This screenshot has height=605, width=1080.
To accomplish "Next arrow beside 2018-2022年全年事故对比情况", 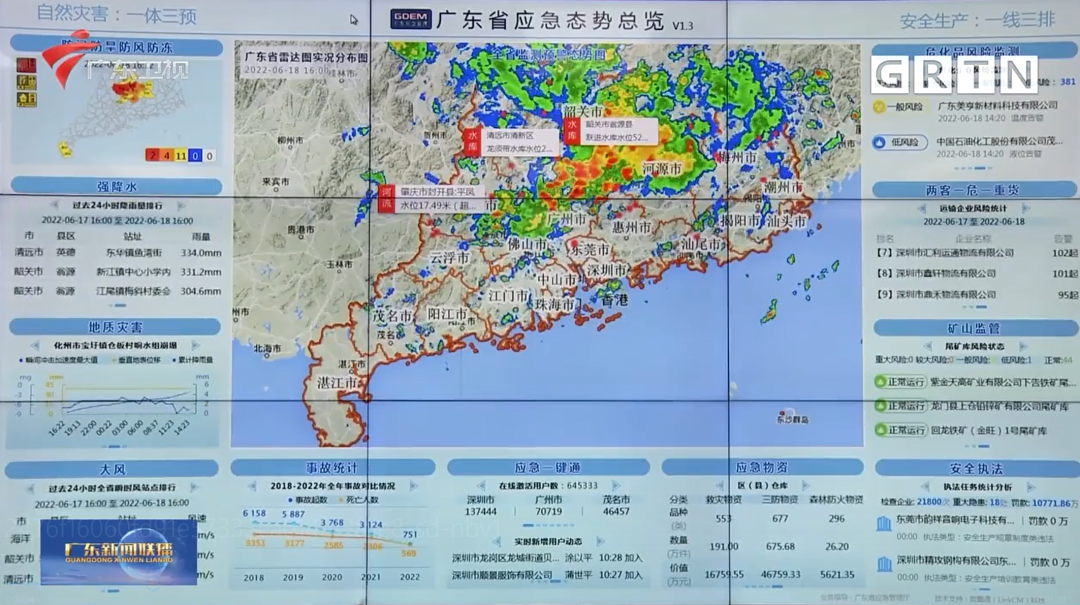I will coord(413,486).
